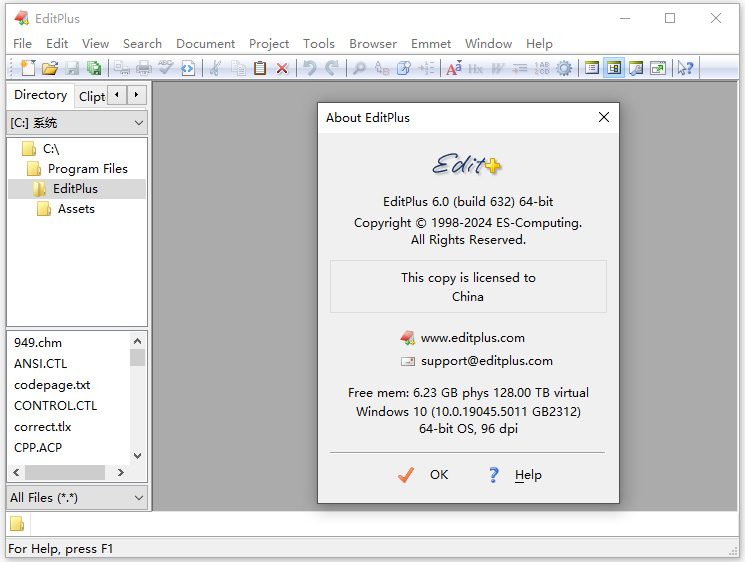Click the Print printer icon
The width and height of the screenshot is (745, 562).
(143, 68)
